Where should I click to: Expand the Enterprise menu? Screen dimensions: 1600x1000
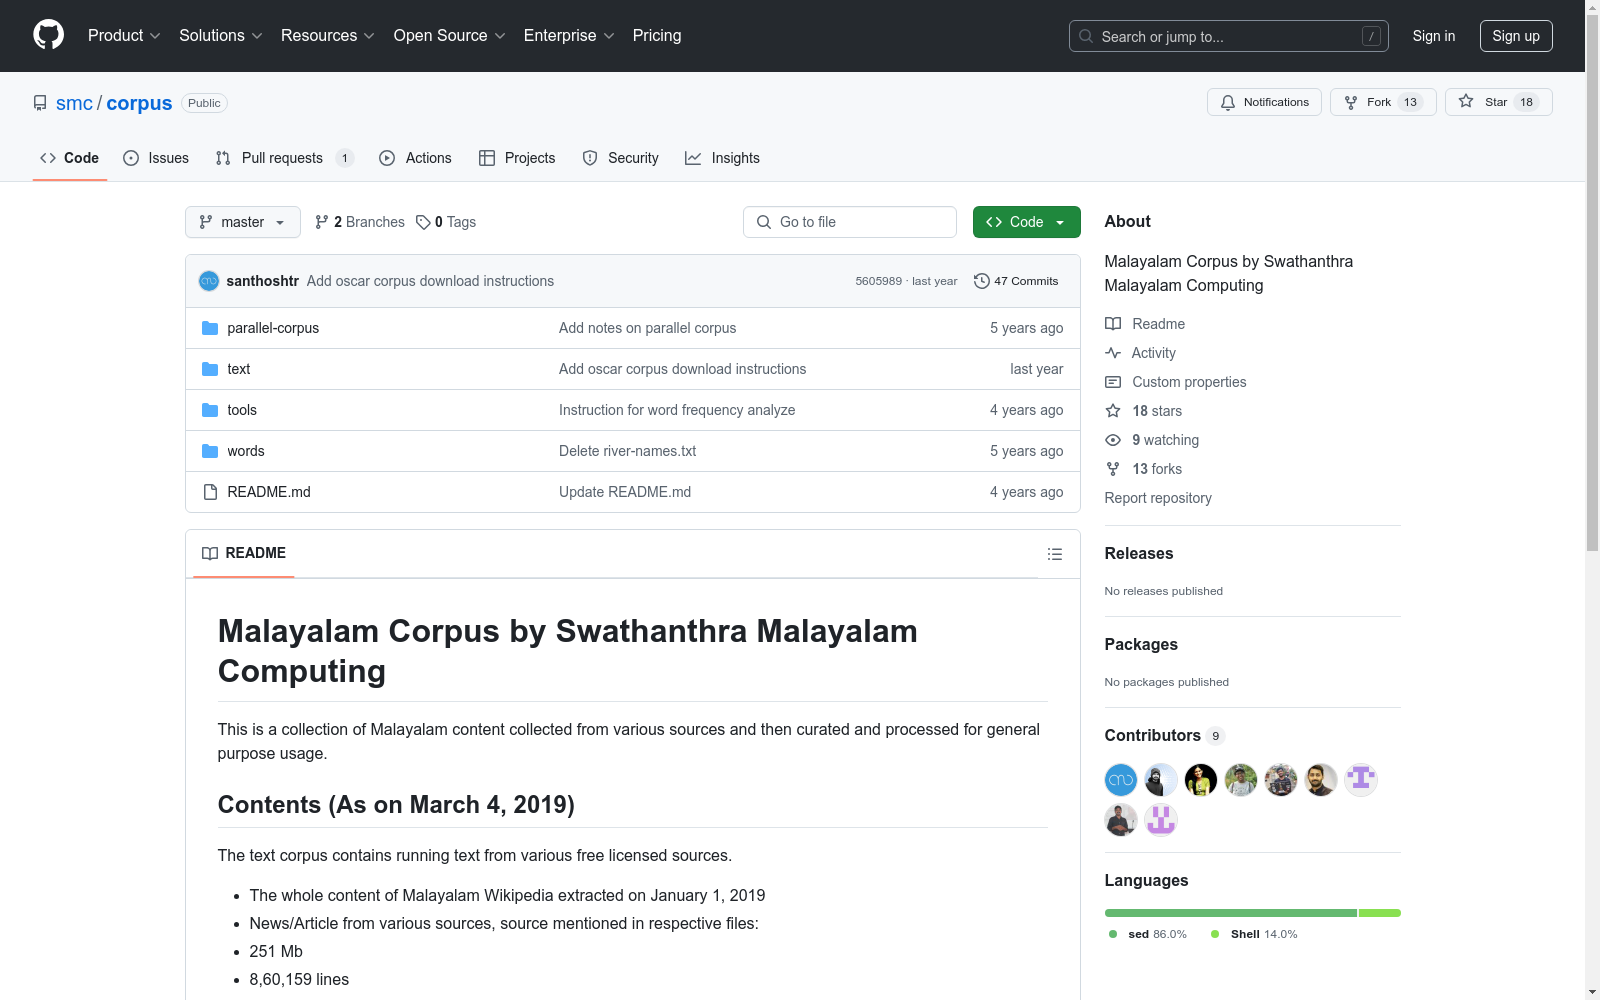tap(569, 35)
